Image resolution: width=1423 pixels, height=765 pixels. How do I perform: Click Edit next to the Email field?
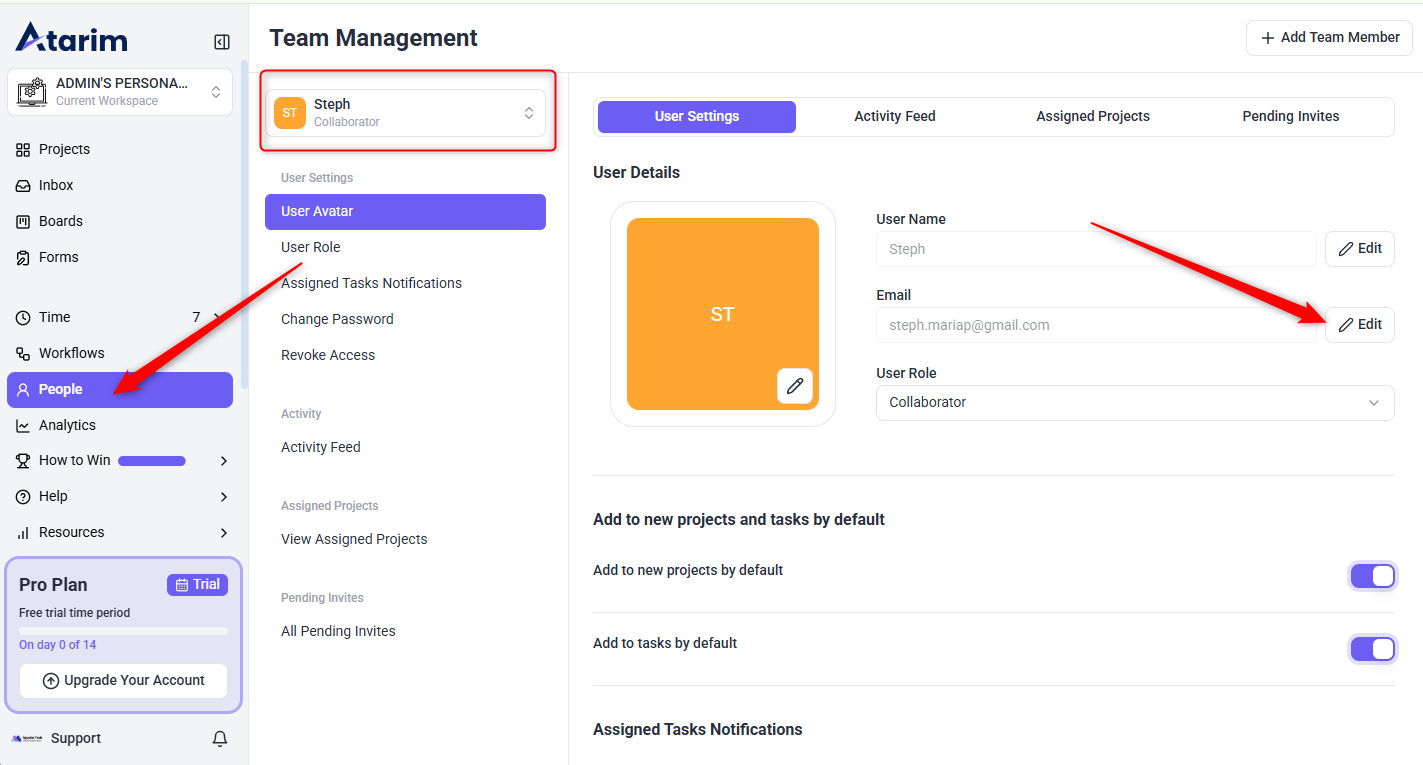point(1359,325)
